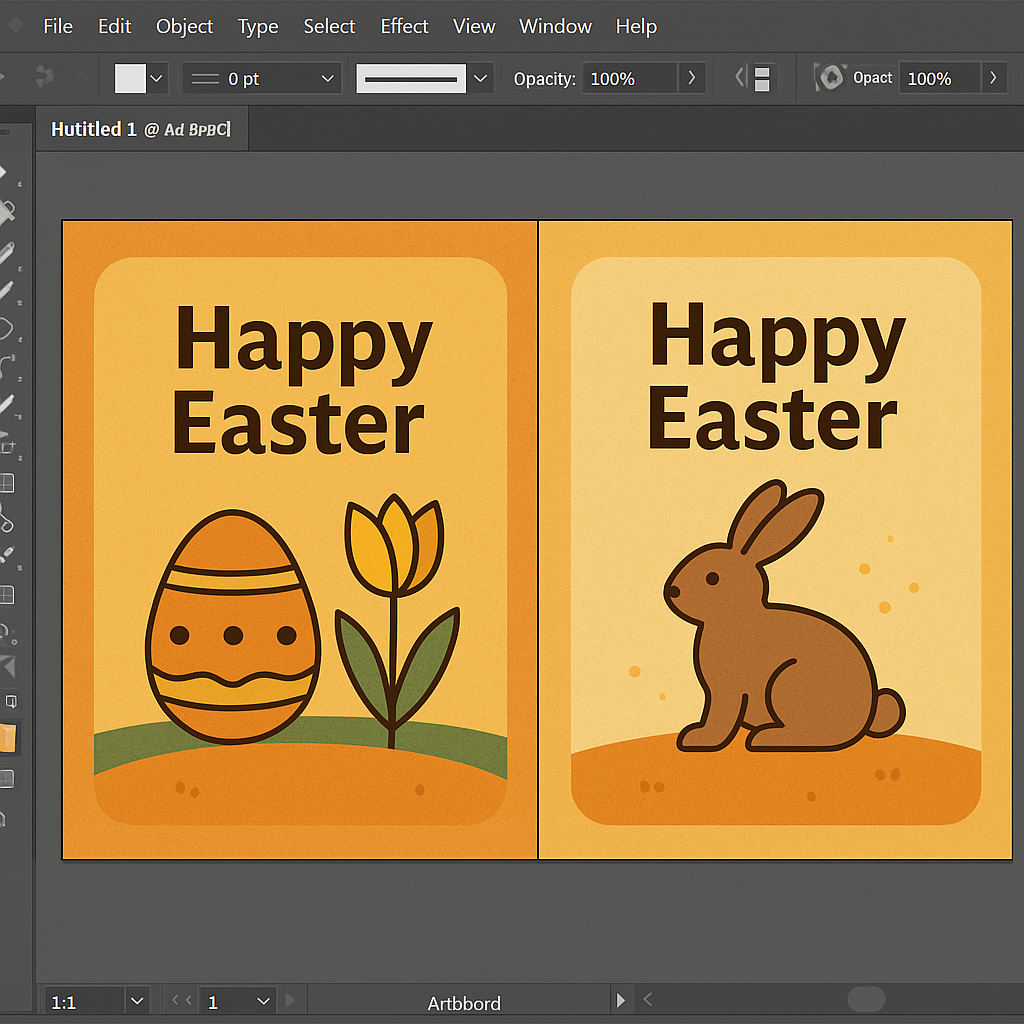Image resolution: width=1024 pixels, height=1024 pixels.
Task: Click the left chevron beside align icon
Action: click(739, 77)
